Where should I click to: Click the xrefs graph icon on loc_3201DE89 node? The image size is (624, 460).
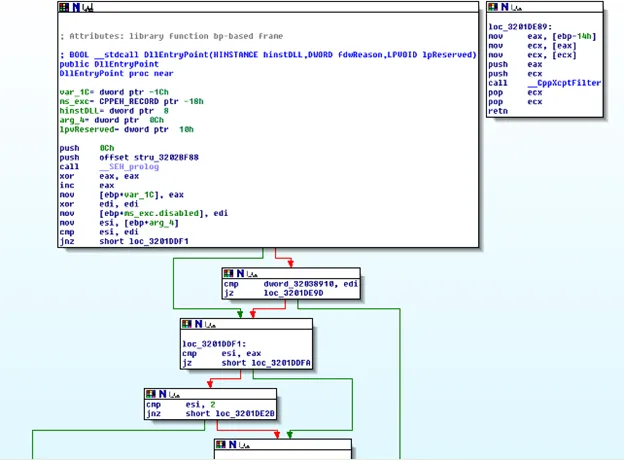tap(516, 7)
